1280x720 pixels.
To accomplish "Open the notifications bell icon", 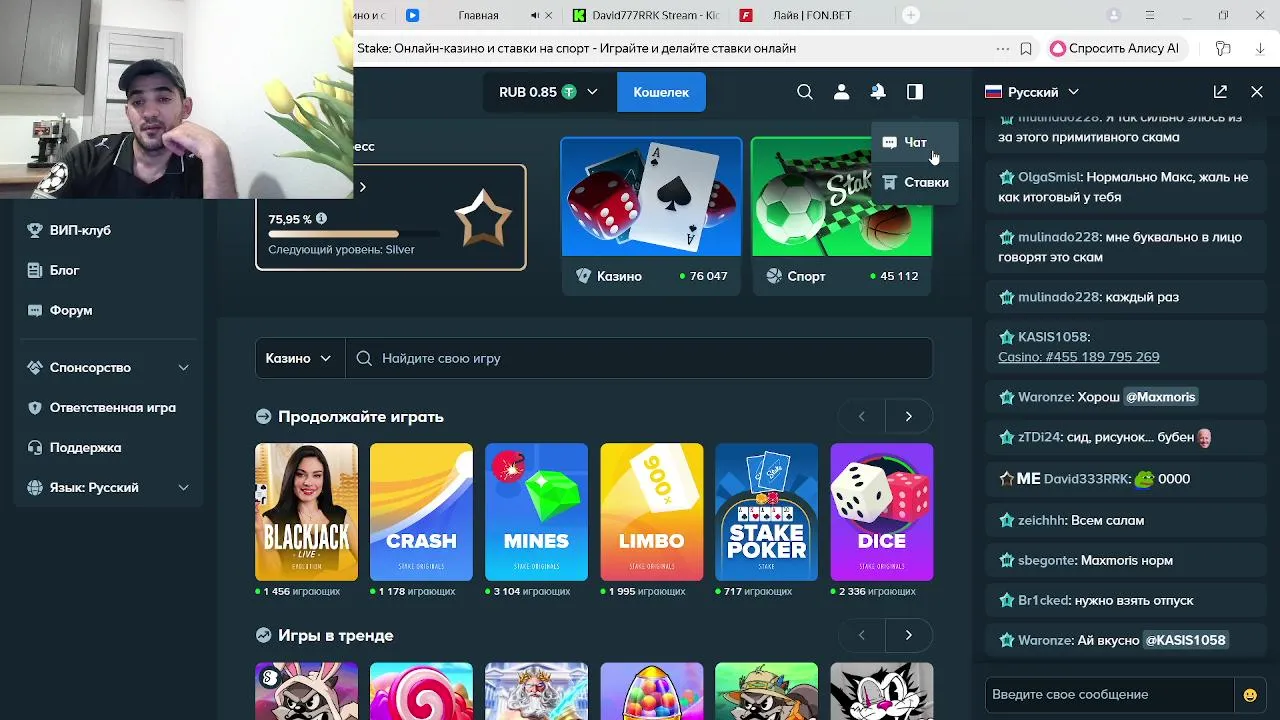I will [878, 92].
